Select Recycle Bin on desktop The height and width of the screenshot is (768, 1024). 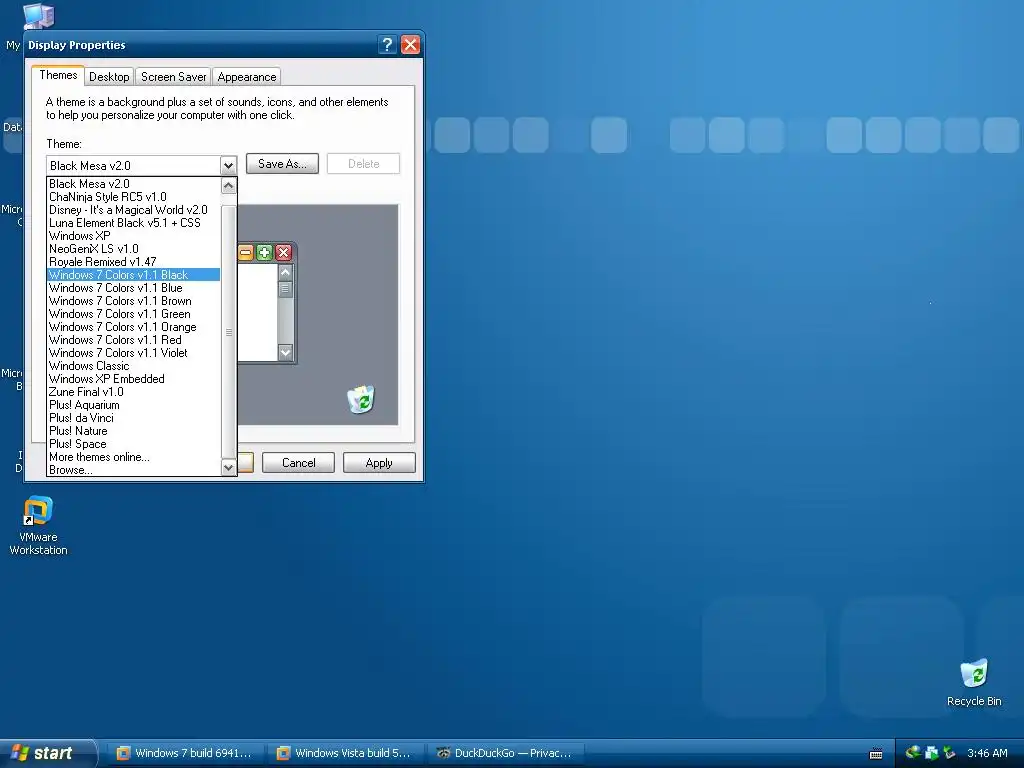click(x=974, y=682)
